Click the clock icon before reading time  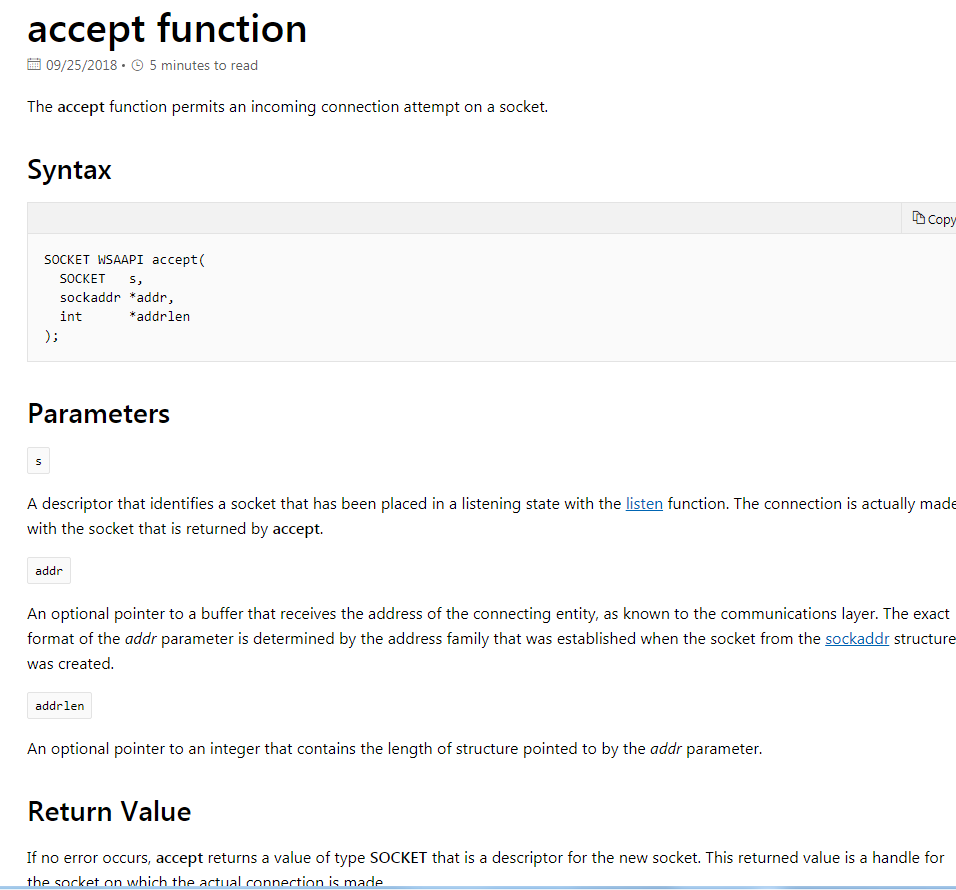point(138,66)
